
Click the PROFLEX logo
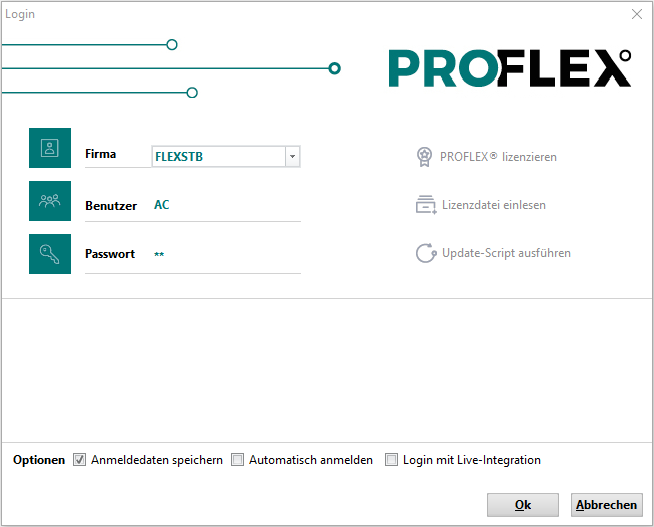tap(510, 68)
